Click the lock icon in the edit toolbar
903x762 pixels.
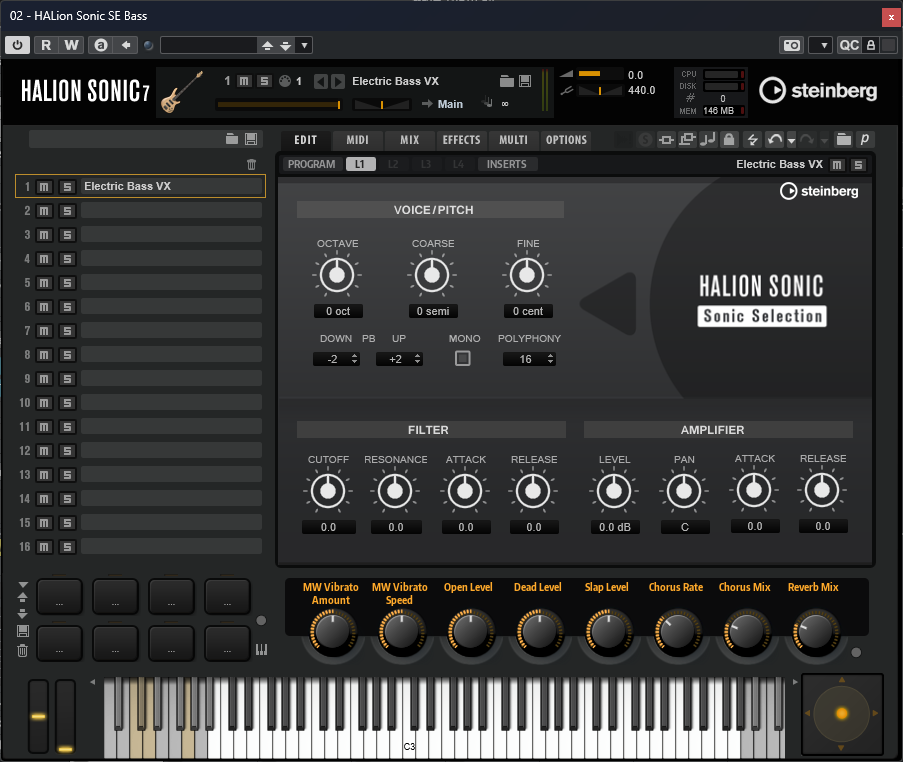729,139
